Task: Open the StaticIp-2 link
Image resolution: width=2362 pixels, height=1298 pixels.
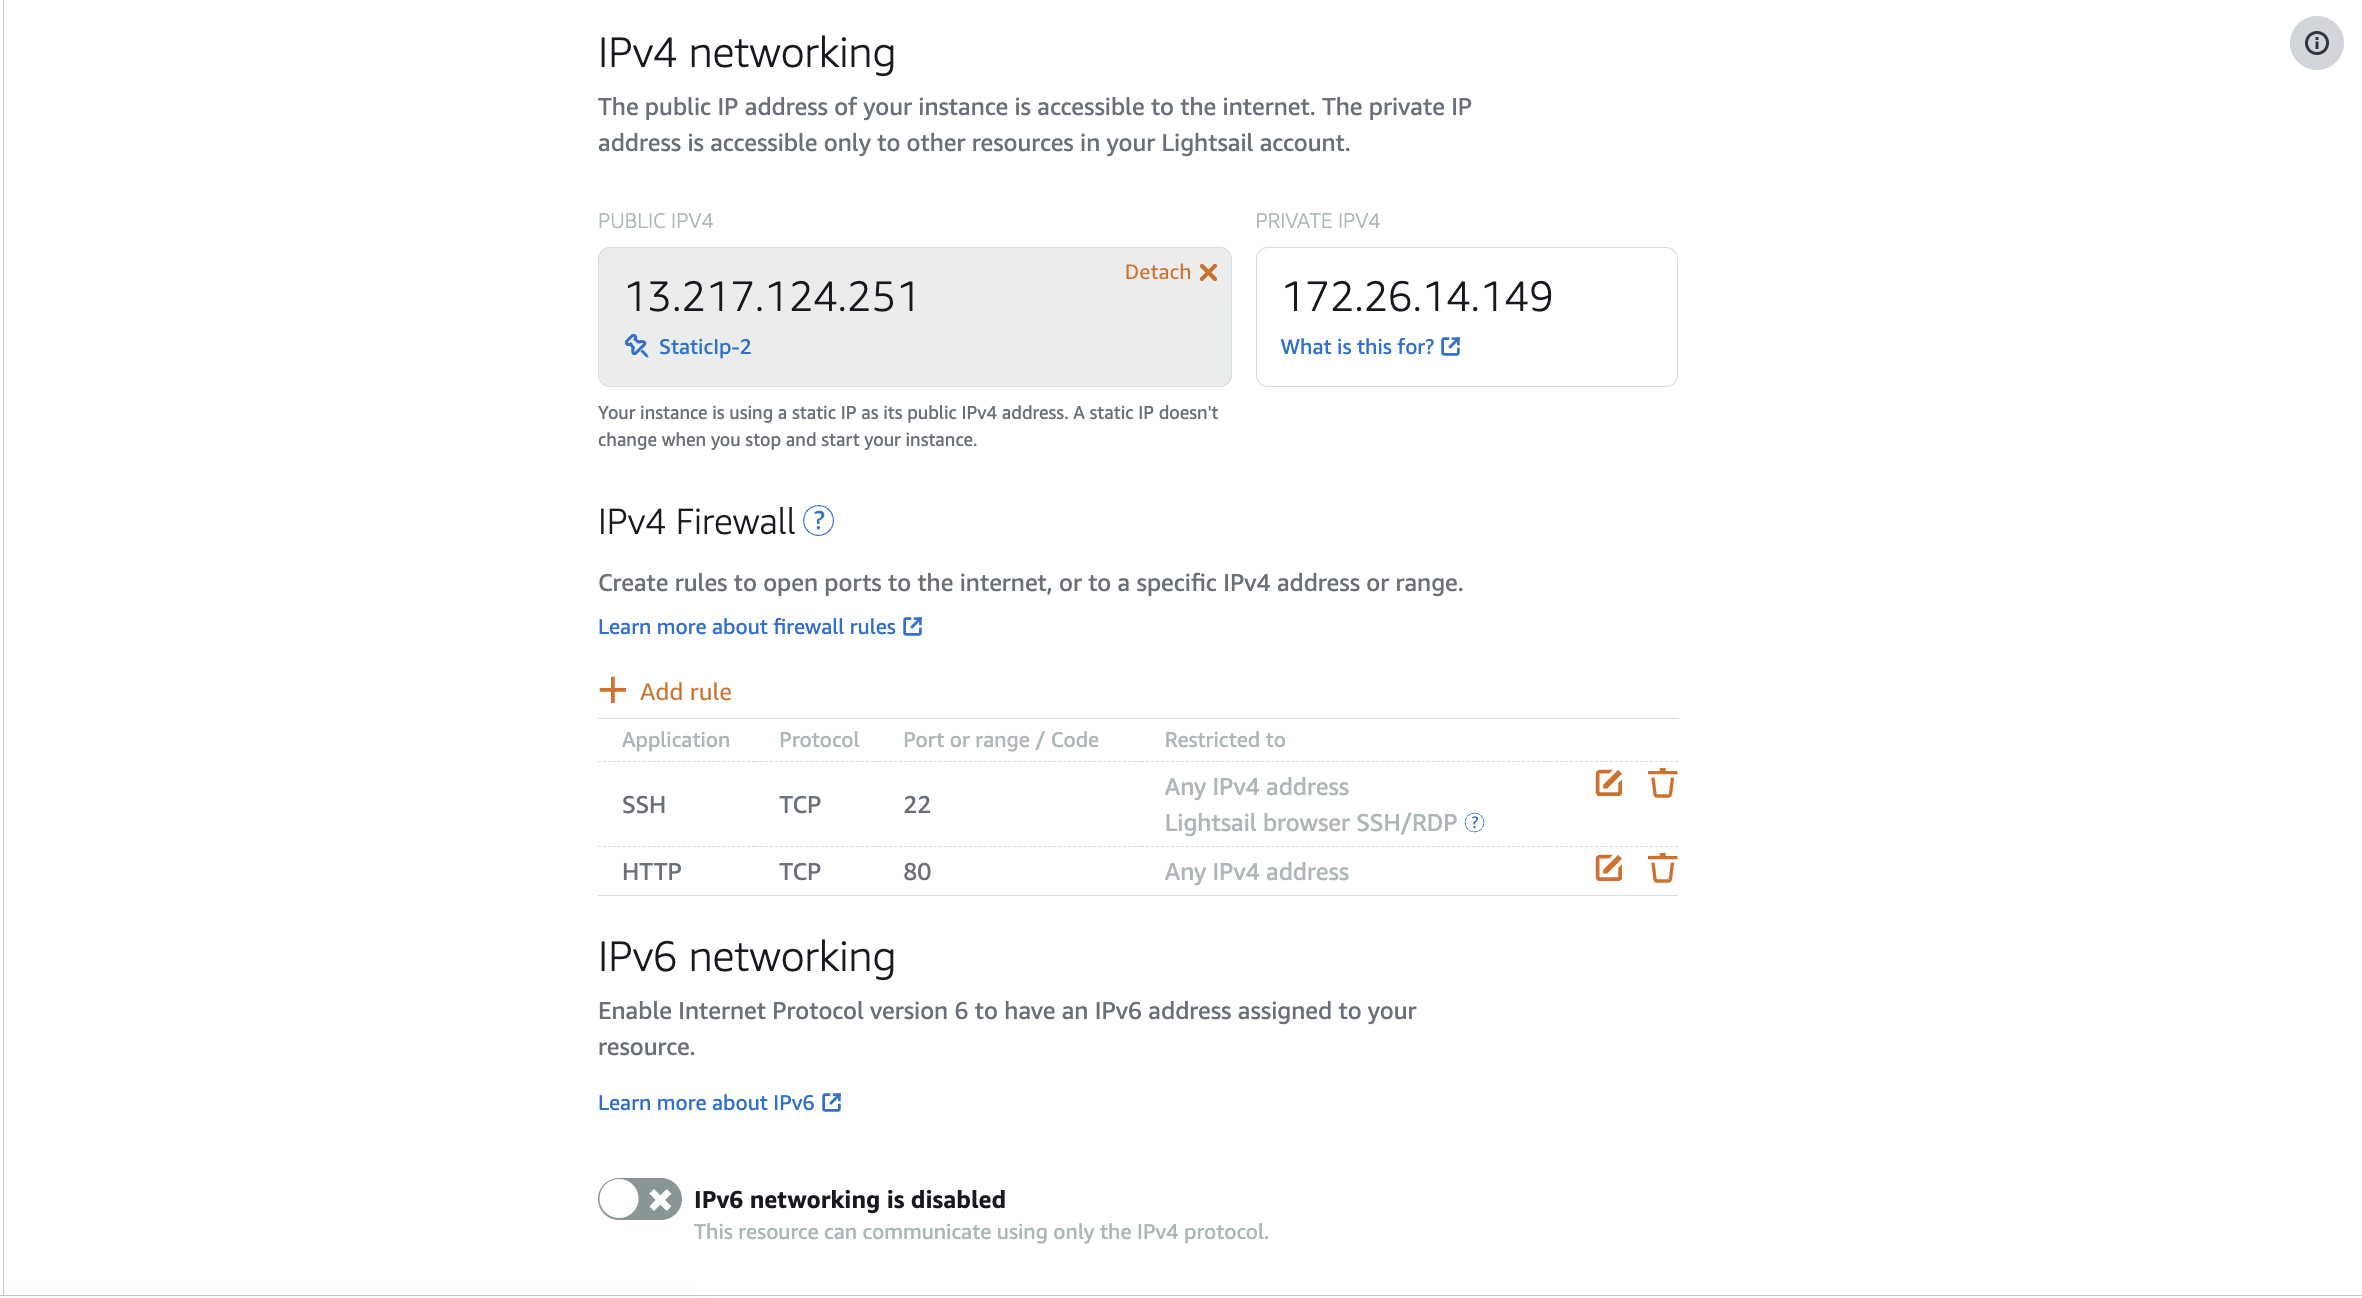Action: click(x=705, y=346)
